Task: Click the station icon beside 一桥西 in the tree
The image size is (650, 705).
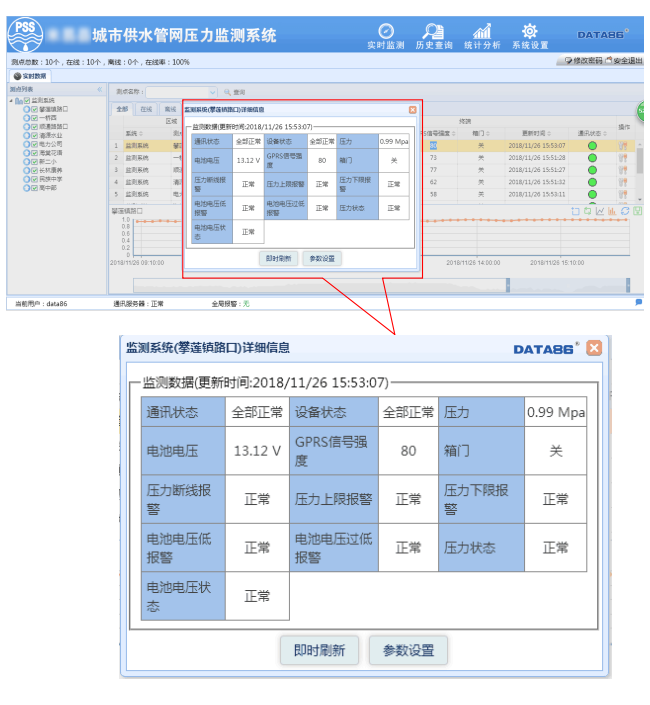Action: pyautogui.click(x=27, y=118)
